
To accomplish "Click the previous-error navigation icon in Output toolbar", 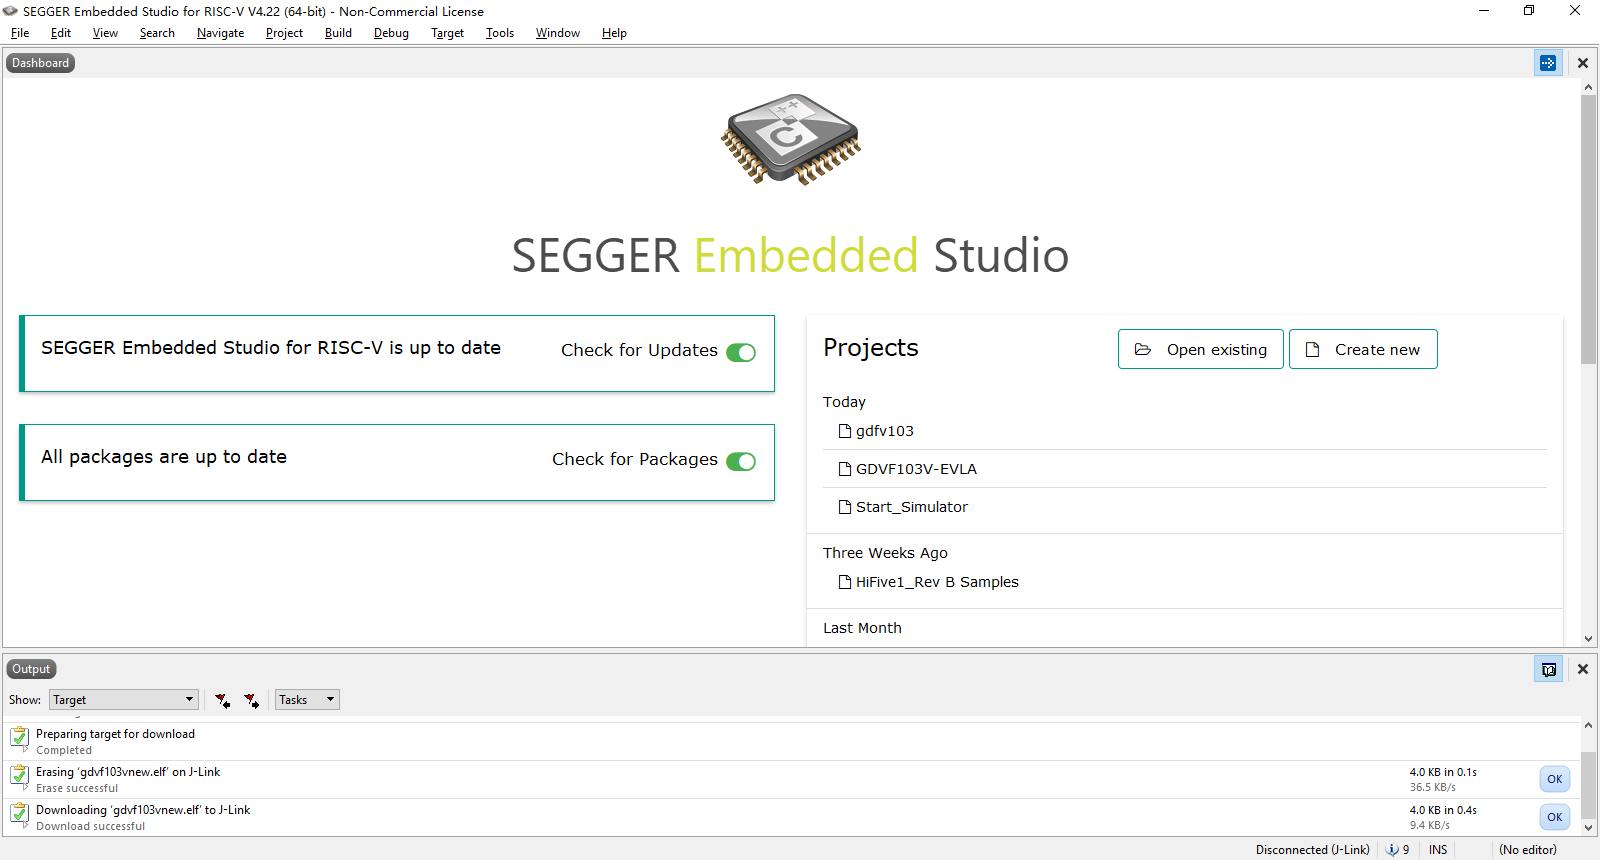I will click(x=222, y=700).
